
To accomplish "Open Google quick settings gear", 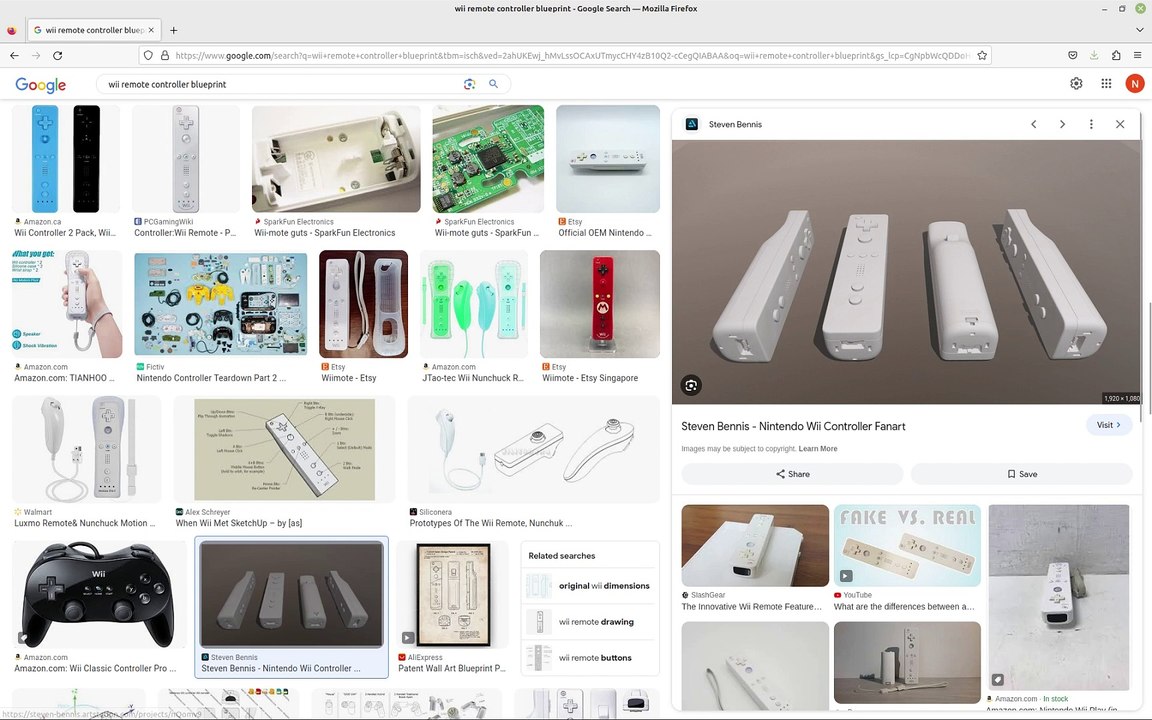I will tap(1076, 84).
